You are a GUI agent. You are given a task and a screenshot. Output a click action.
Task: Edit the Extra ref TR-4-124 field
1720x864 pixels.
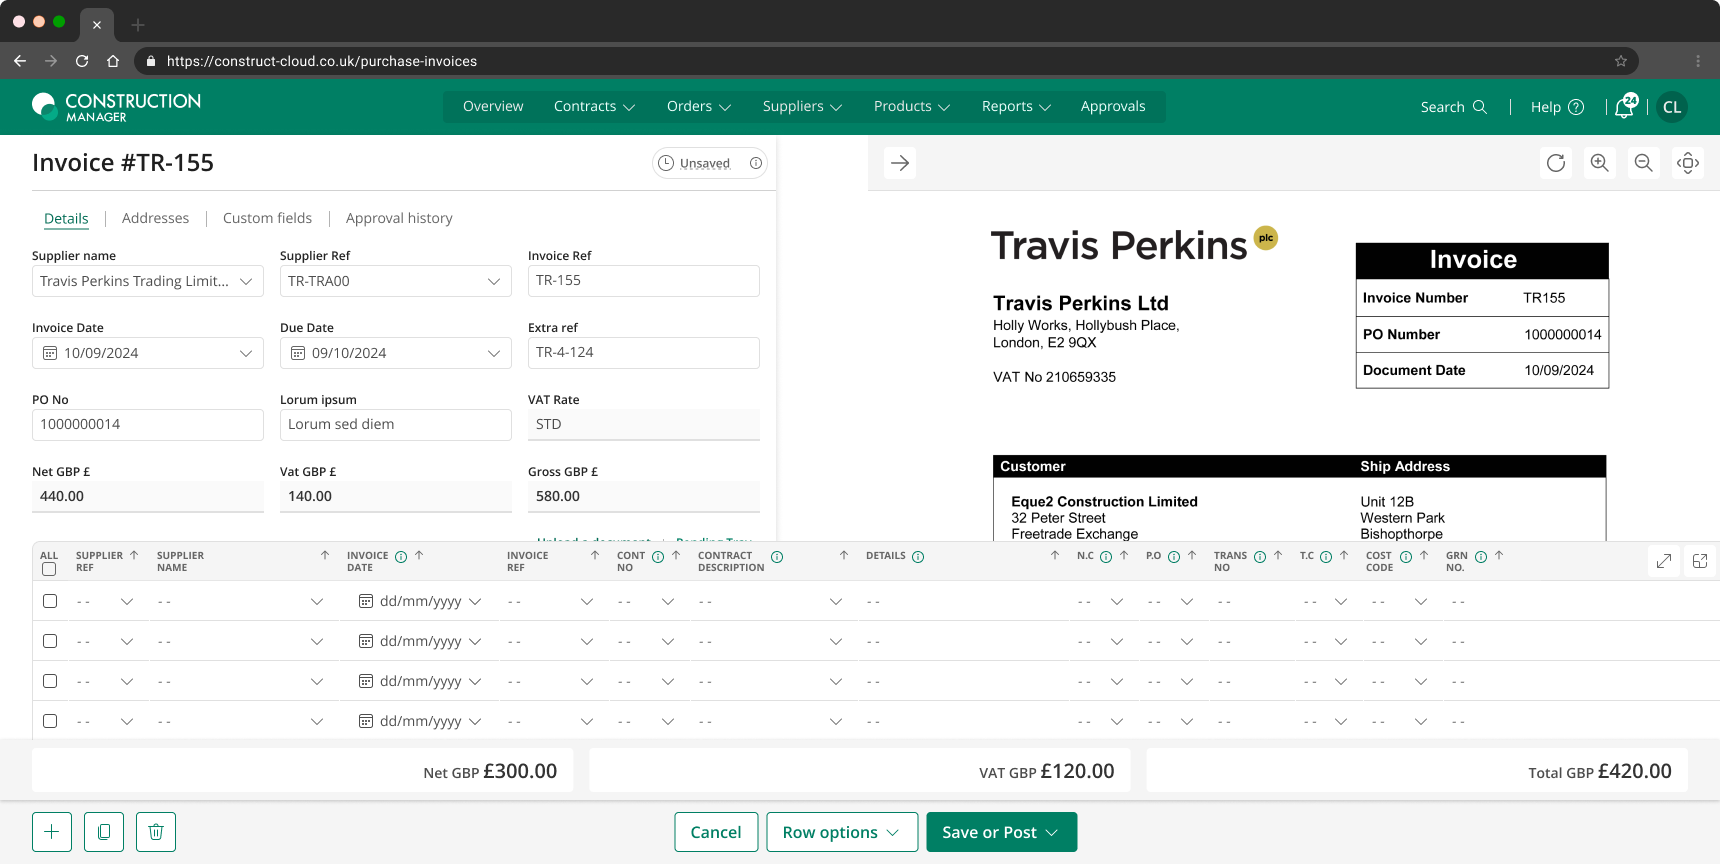point(644,353)
